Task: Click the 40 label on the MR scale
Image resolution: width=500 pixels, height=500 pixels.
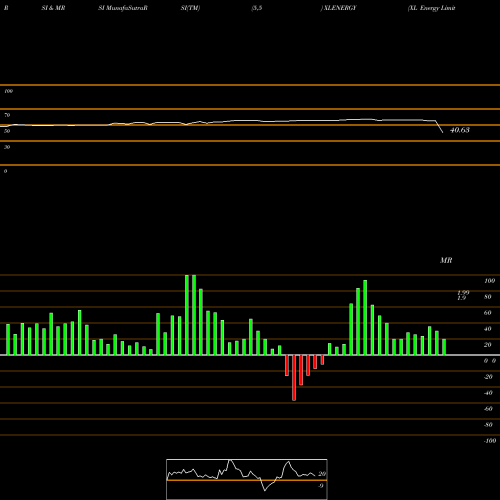Action: pyautogui.click(x=488, y=329)
